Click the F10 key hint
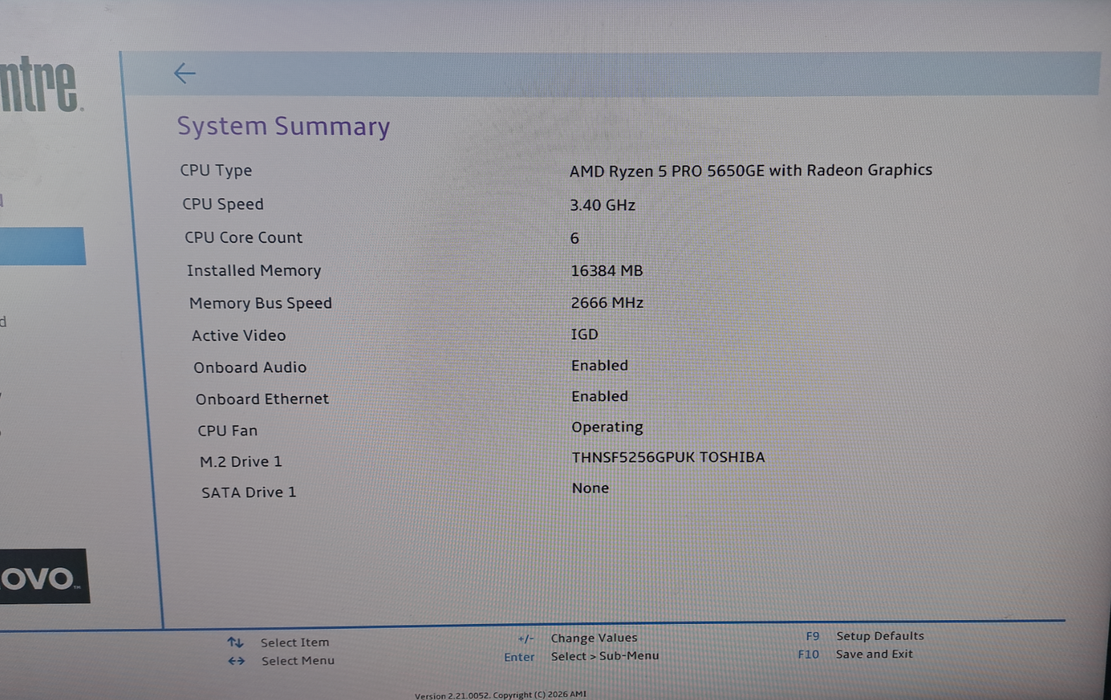The height and width of the screenshot is (700, 1111). click(x=808, y=654)
